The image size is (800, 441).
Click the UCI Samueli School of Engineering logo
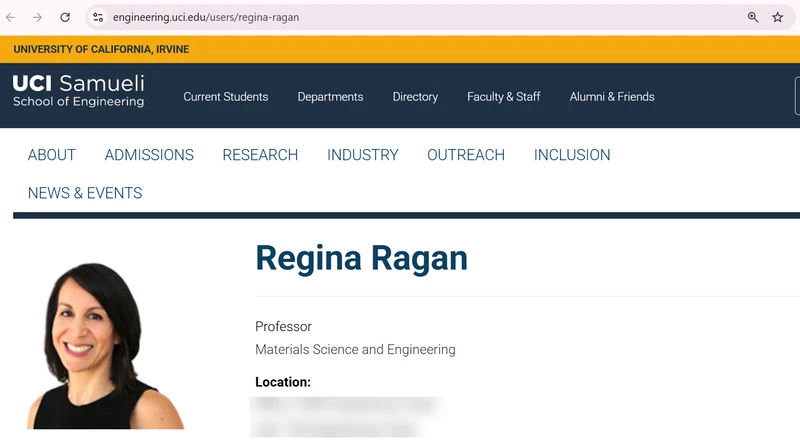(79, 91)
